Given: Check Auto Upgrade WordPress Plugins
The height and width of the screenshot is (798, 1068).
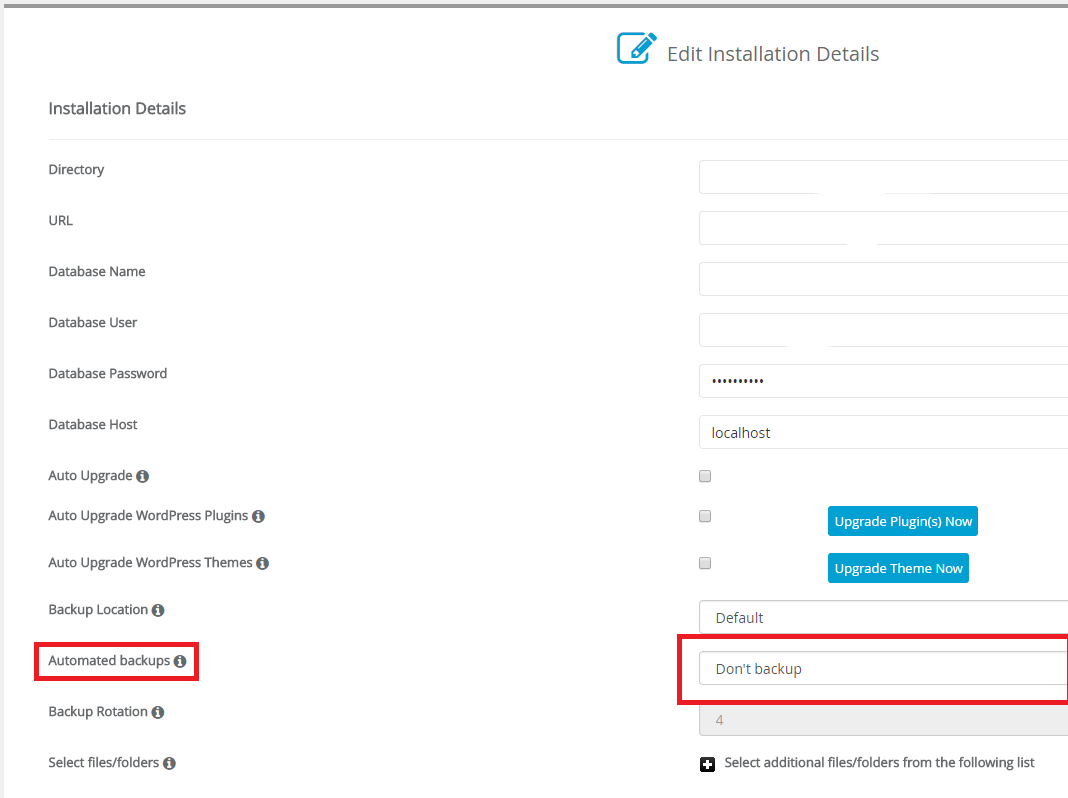Looking at the screenshot, I should pos(705,515).
